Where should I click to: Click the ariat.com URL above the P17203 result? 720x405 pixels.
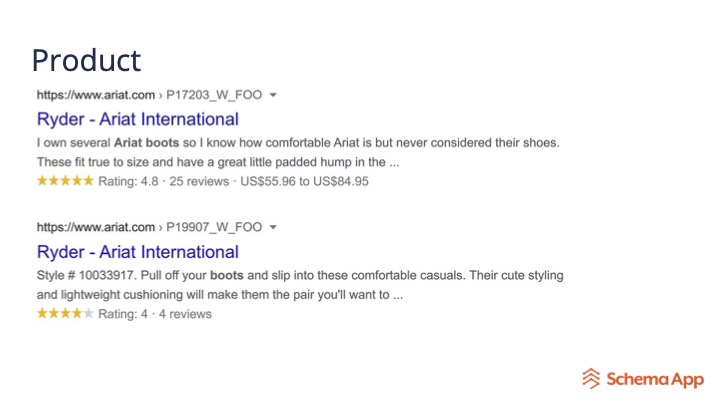pos(96,95)
